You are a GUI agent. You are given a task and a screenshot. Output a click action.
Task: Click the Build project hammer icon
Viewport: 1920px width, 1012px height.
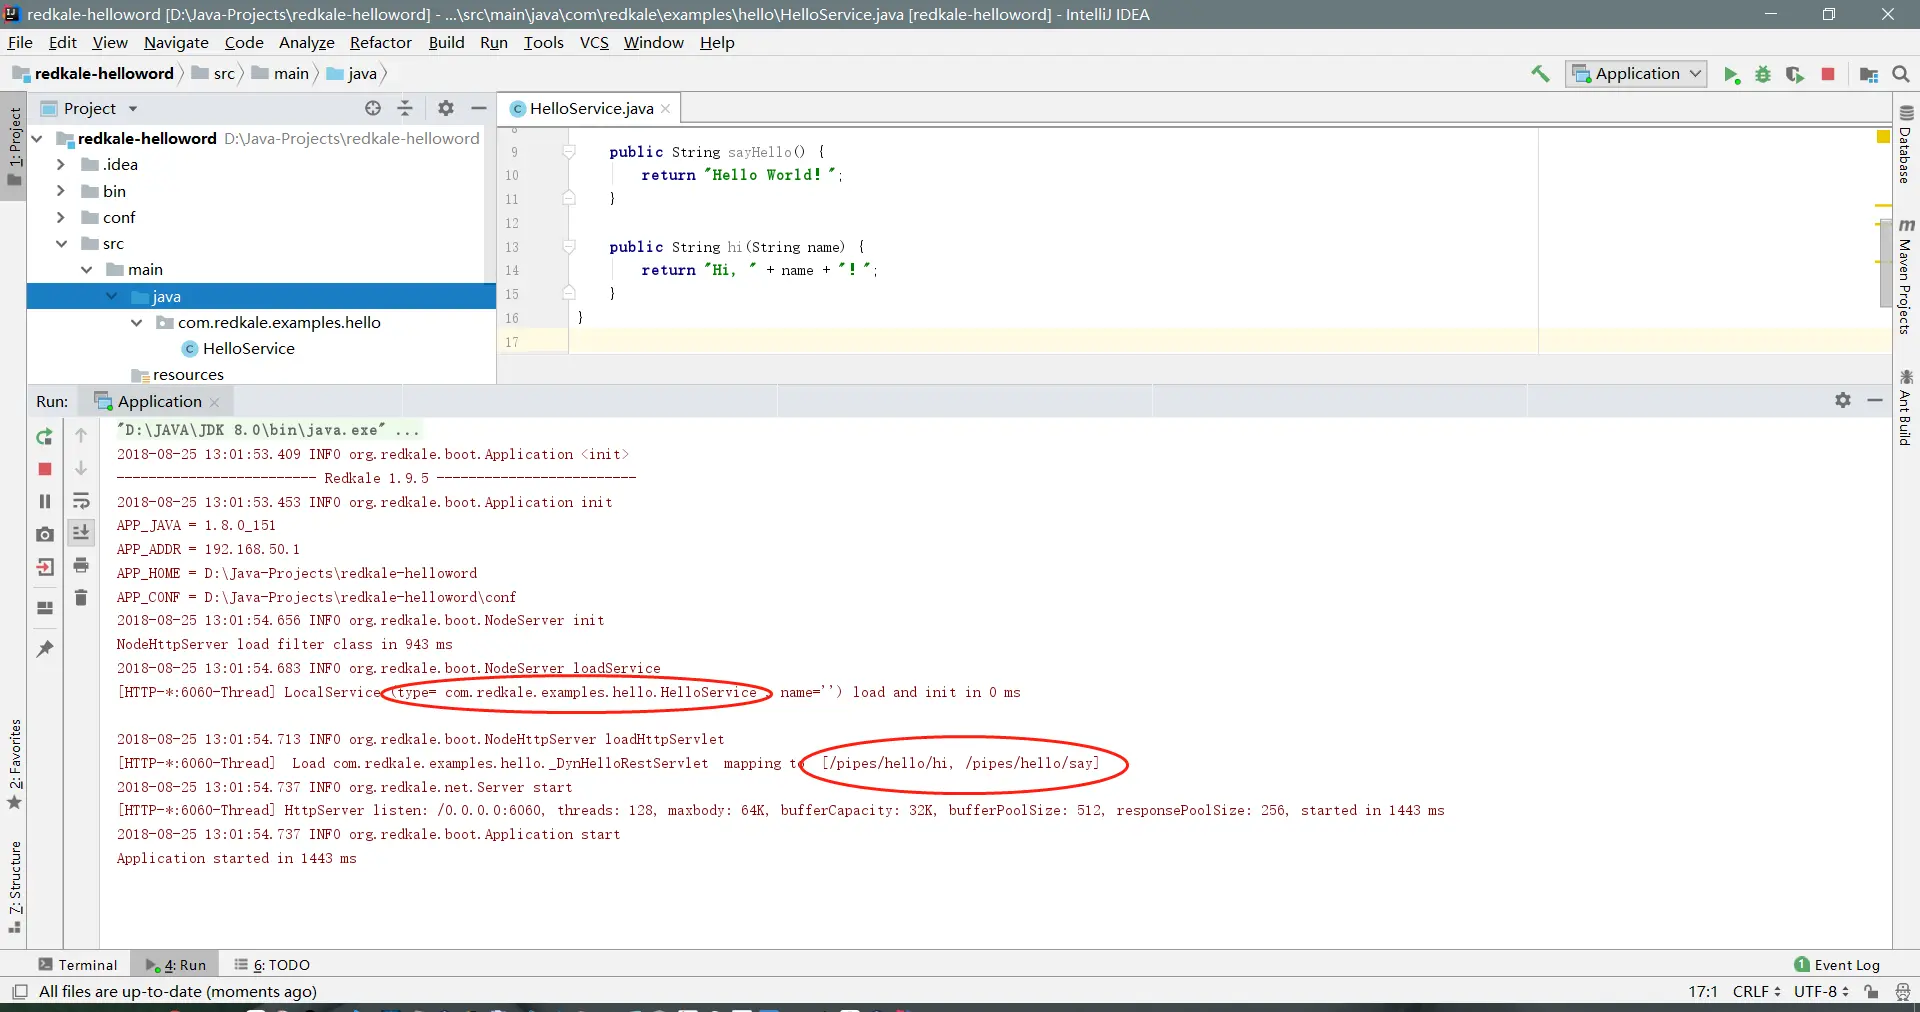point(1540,74)
